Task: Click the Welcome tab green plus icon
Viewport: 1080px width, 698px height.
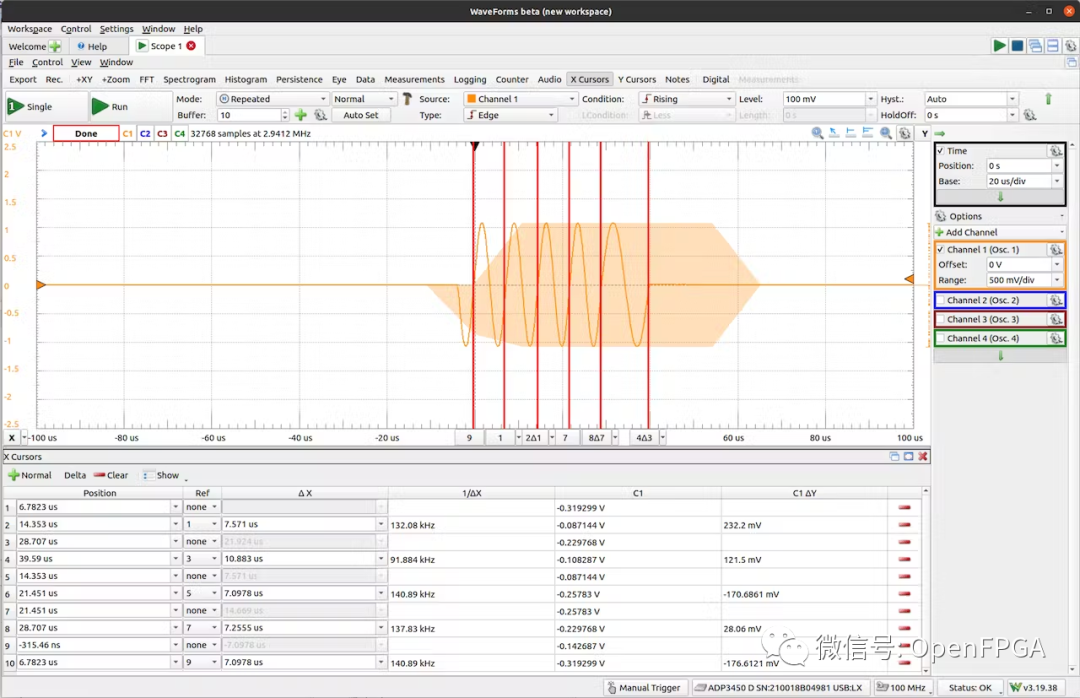Action: coord(55,46)
